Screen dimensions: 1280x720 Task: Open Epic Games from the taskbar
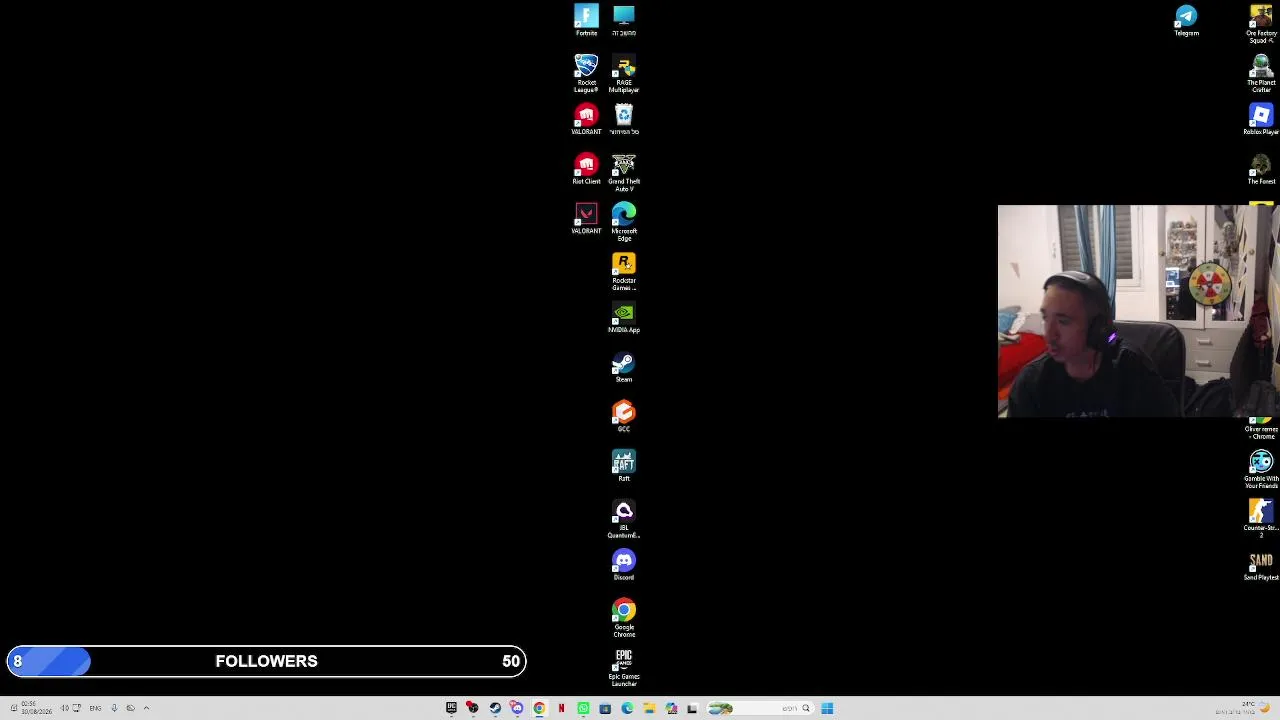pyautogui.click(x=451, y=708)
